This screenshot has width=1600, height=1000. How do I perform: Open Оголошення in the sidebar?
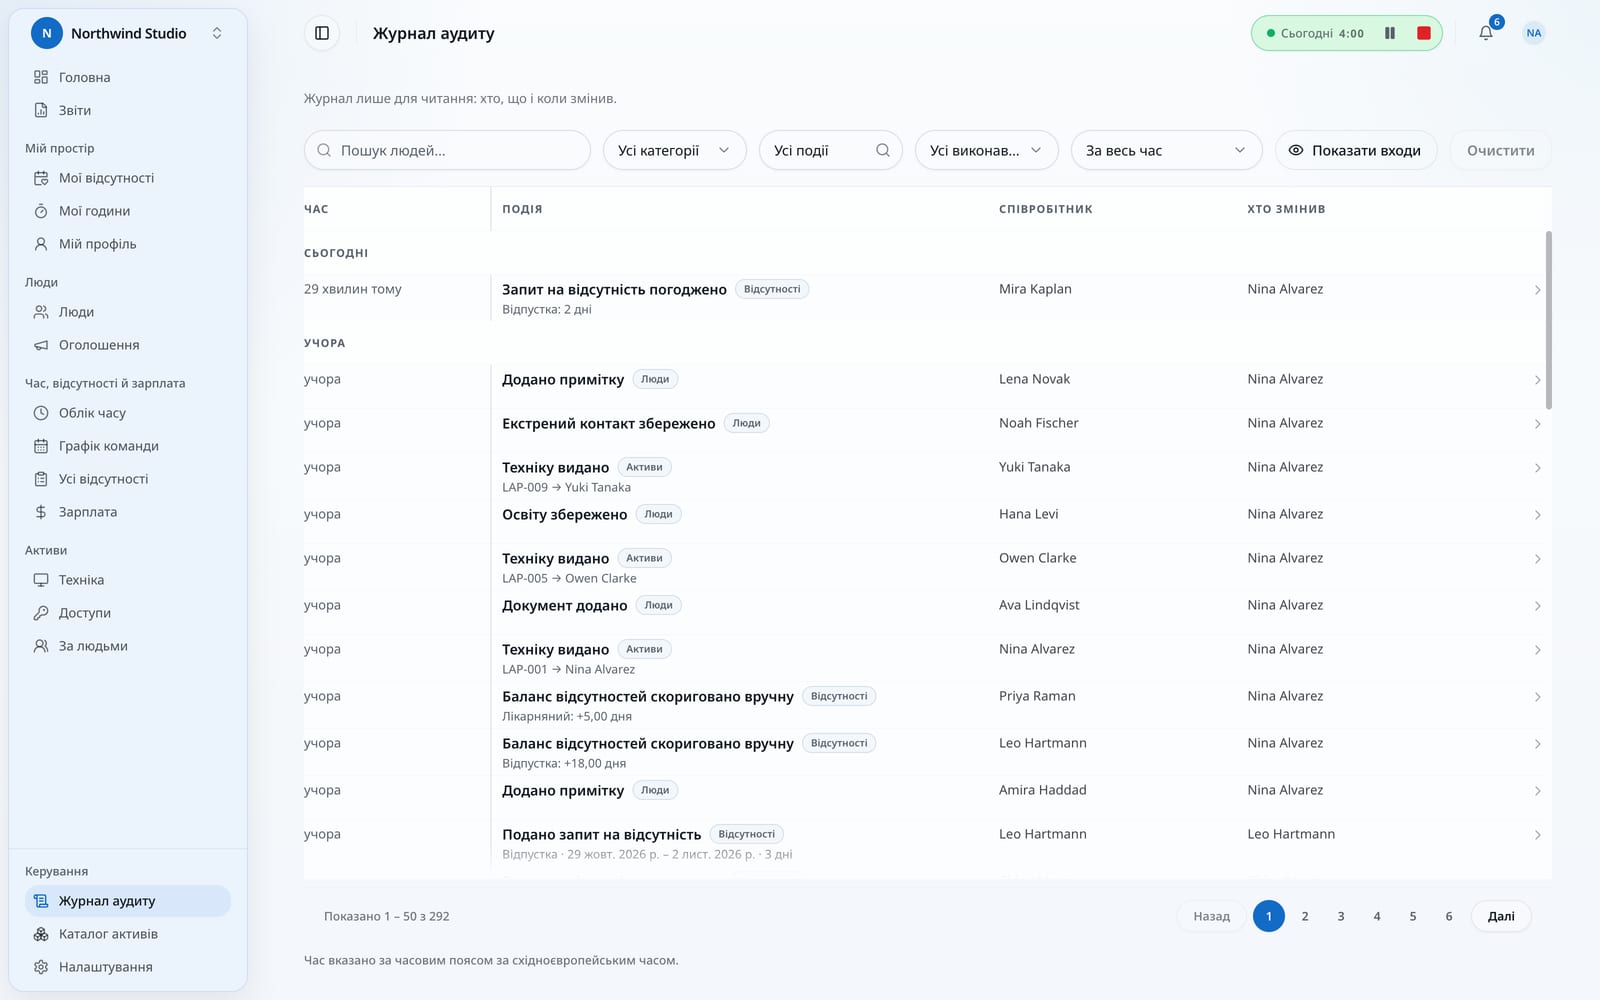pyautogui.click(x=128, y=345)
